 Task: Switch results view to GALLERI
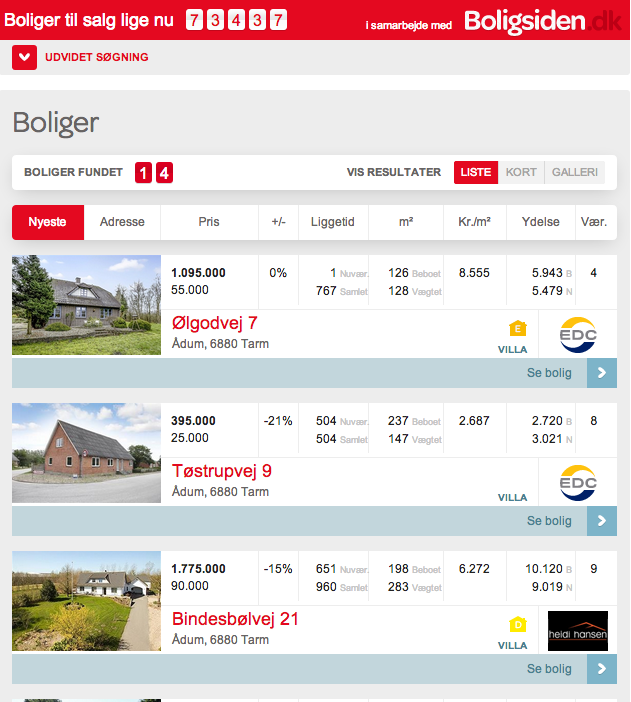pyautogui.click(x=575, y=172)
